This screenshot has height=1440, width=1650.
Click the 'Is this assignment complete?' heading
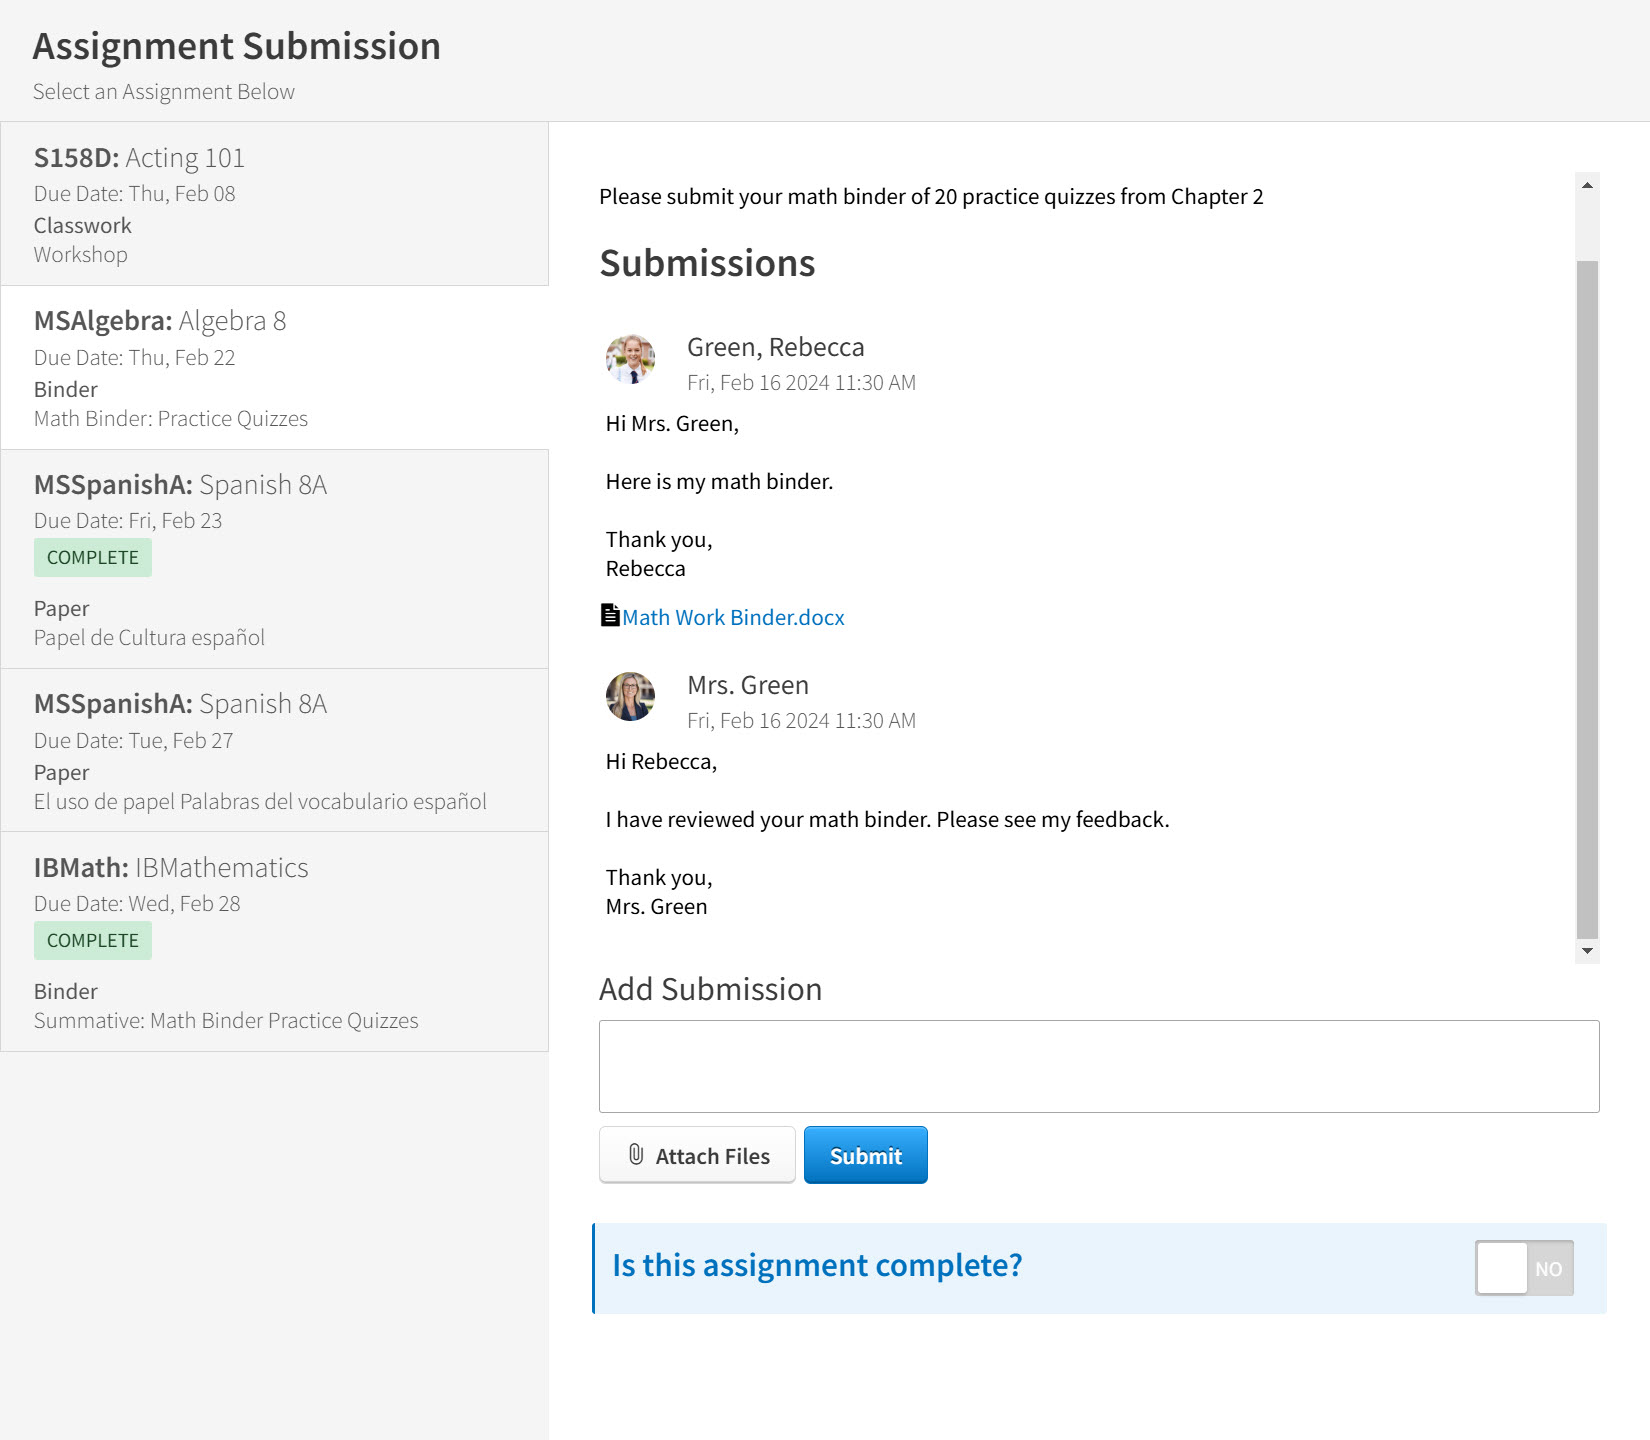818,1265
